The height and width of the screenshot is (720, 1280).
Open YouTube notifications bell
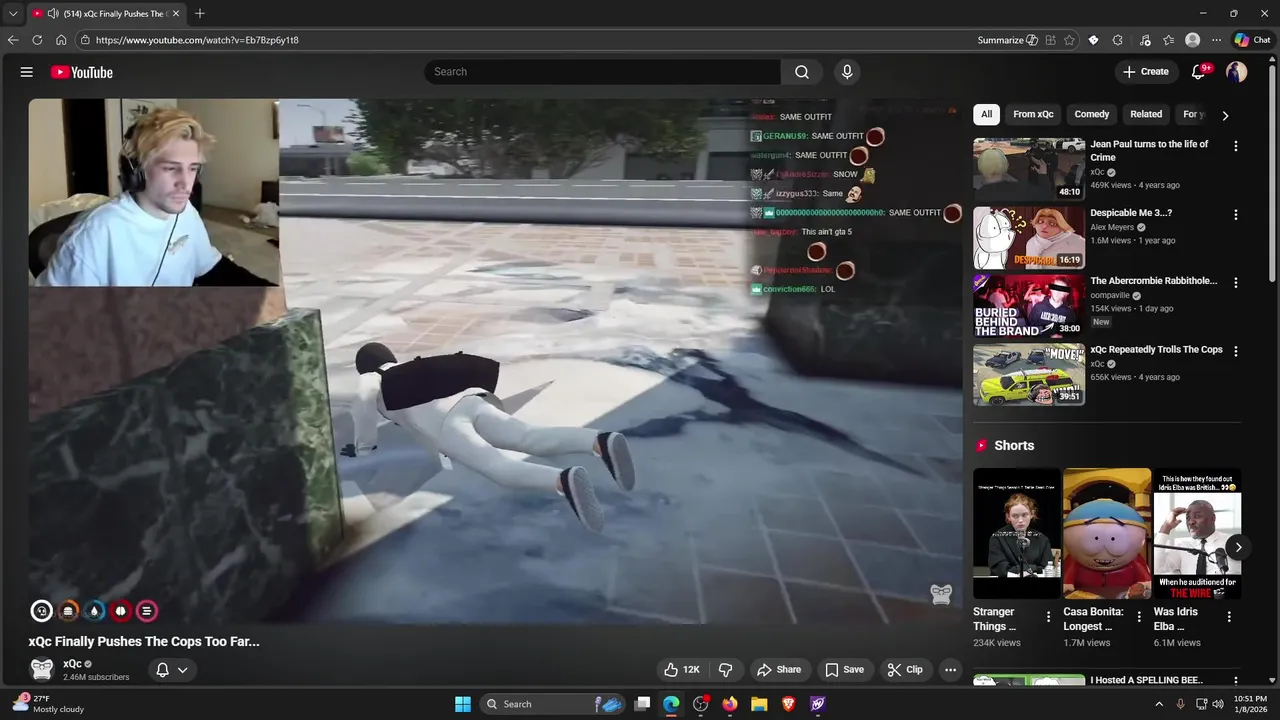[x=1198, y=72]
